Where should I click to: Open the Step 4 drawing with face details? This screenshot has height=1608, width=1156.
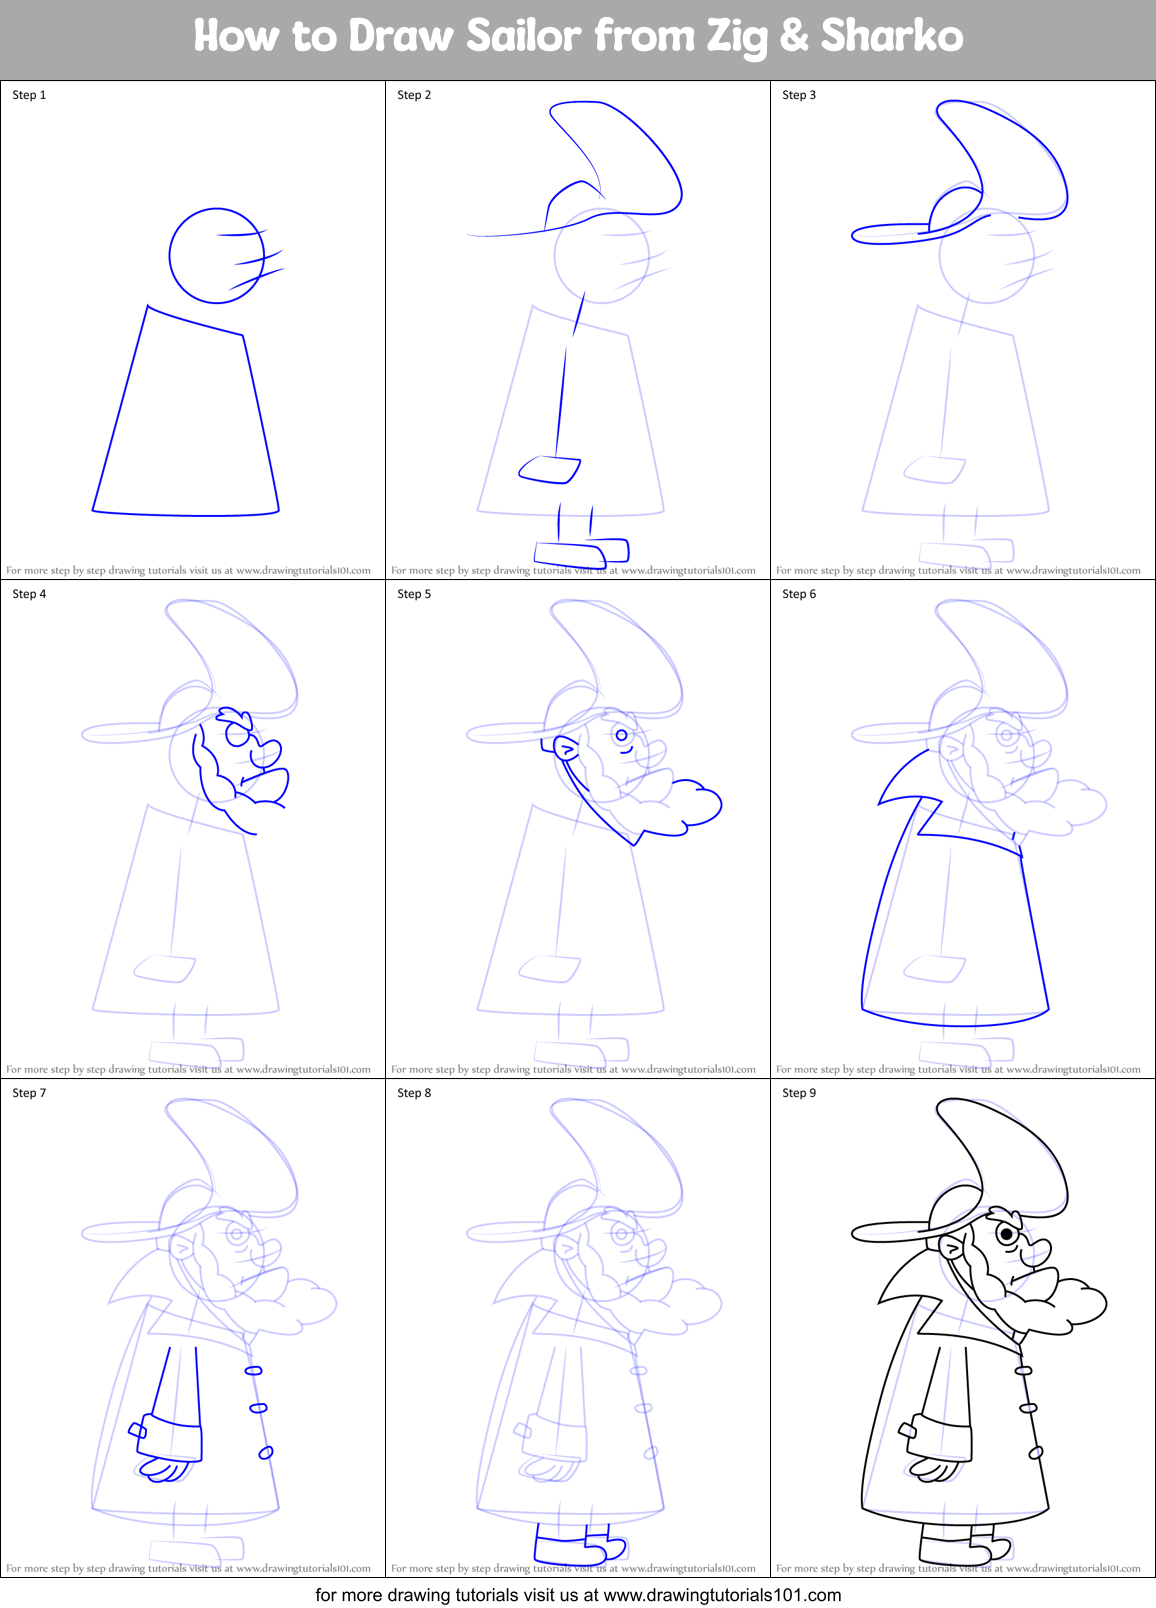(x=193, y=829)
